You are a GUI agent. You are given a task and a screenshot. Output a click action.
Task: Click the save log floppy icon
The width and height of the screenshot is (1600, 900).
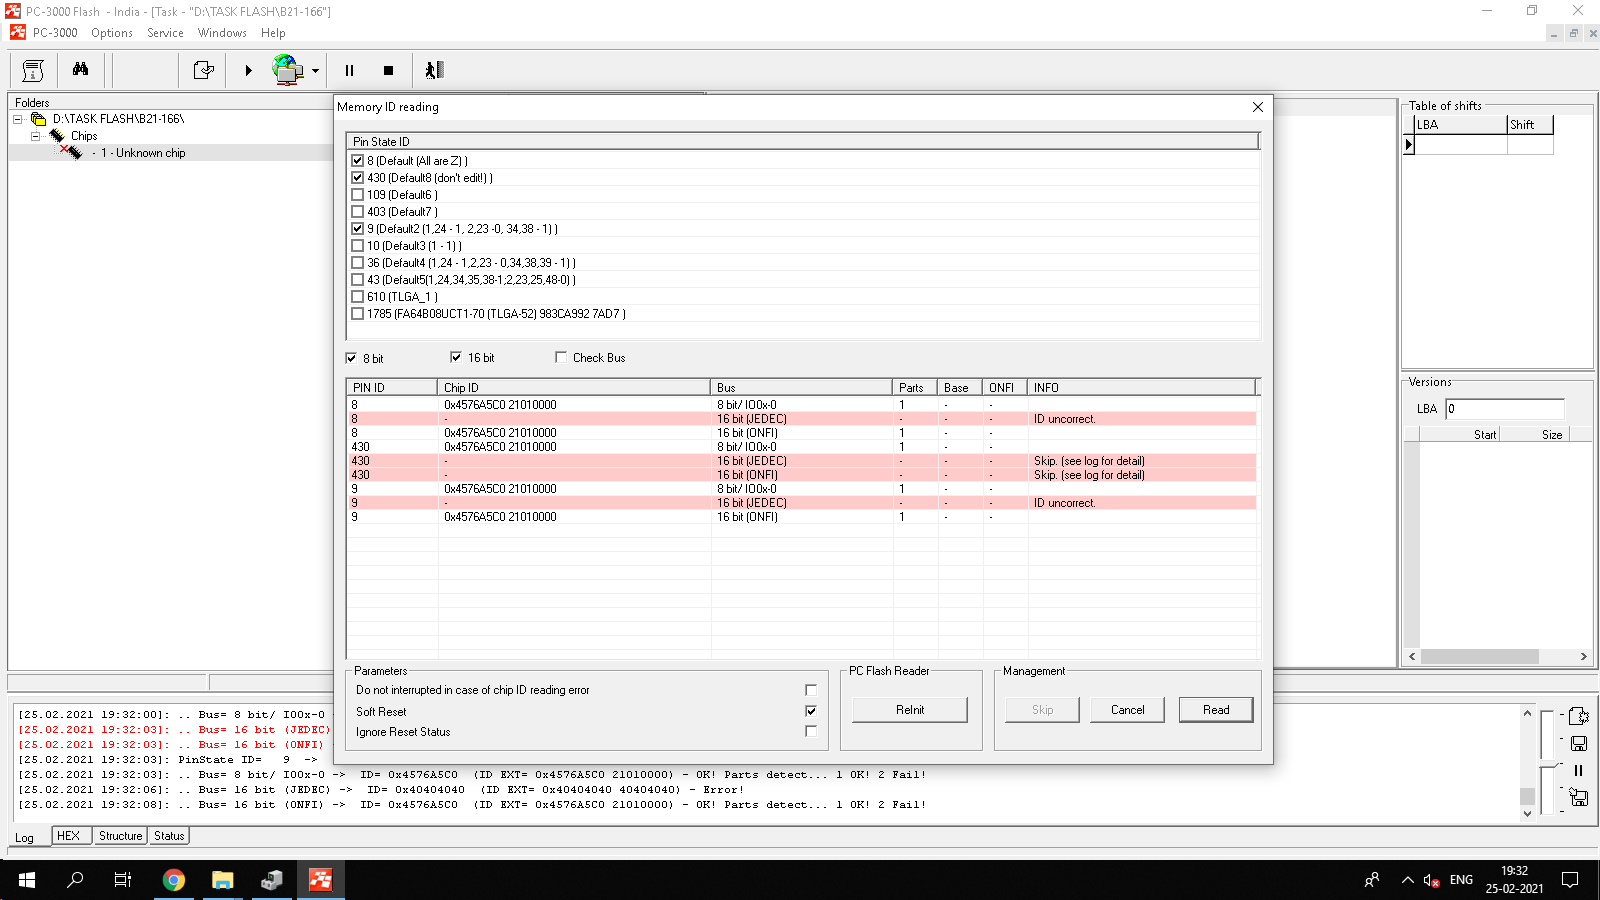(1579, 743)
